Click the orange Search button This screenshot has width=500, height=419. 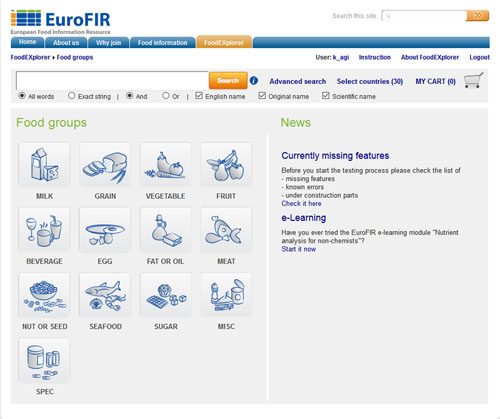pyautogui.click(x=228, y=80)
